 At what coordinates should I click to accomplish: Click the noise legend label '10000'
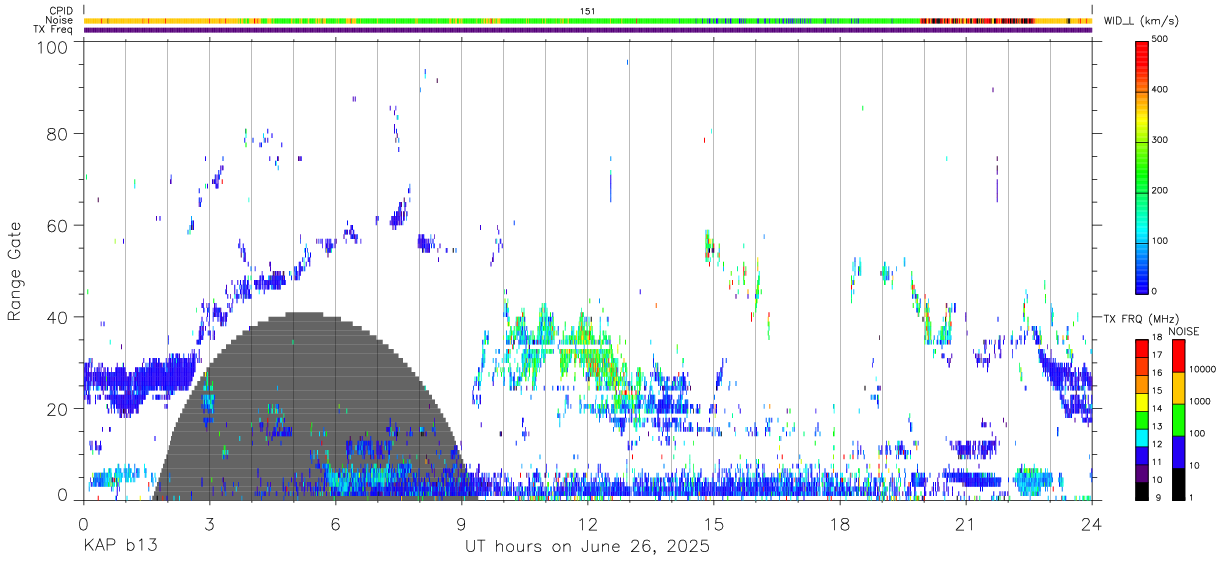(1201, 369)
